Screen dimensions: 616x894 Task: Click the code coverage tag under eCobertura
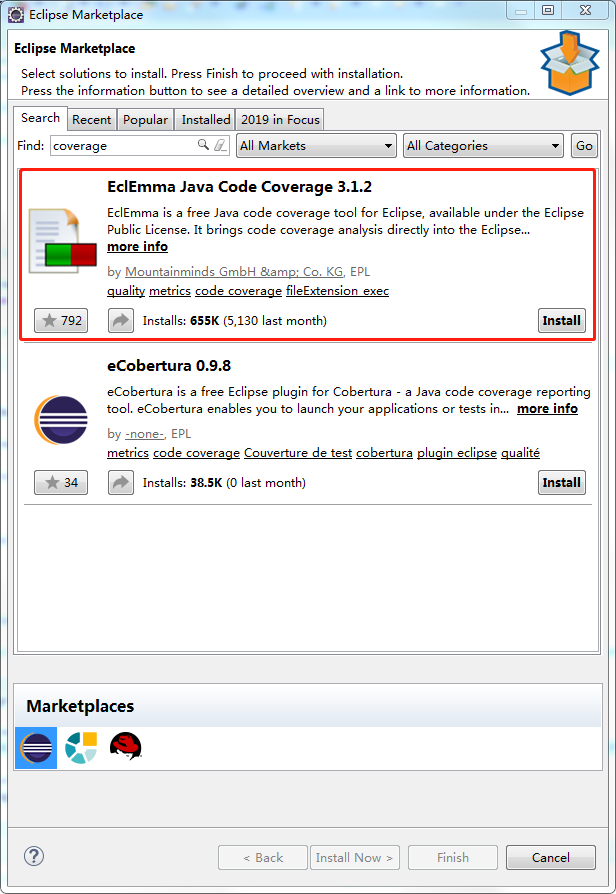point(196,453)
